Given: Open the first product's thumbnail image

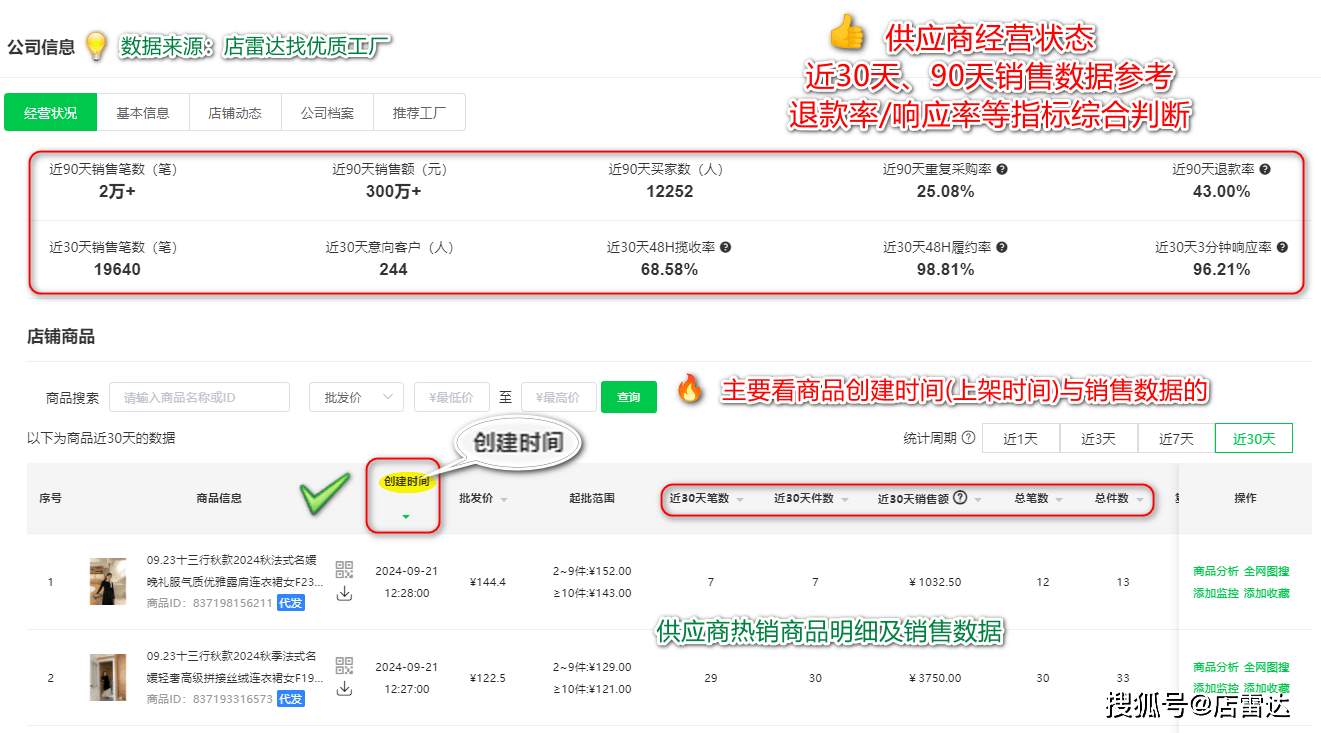Looking at the screenshot, I should click(x=107, y=582).
